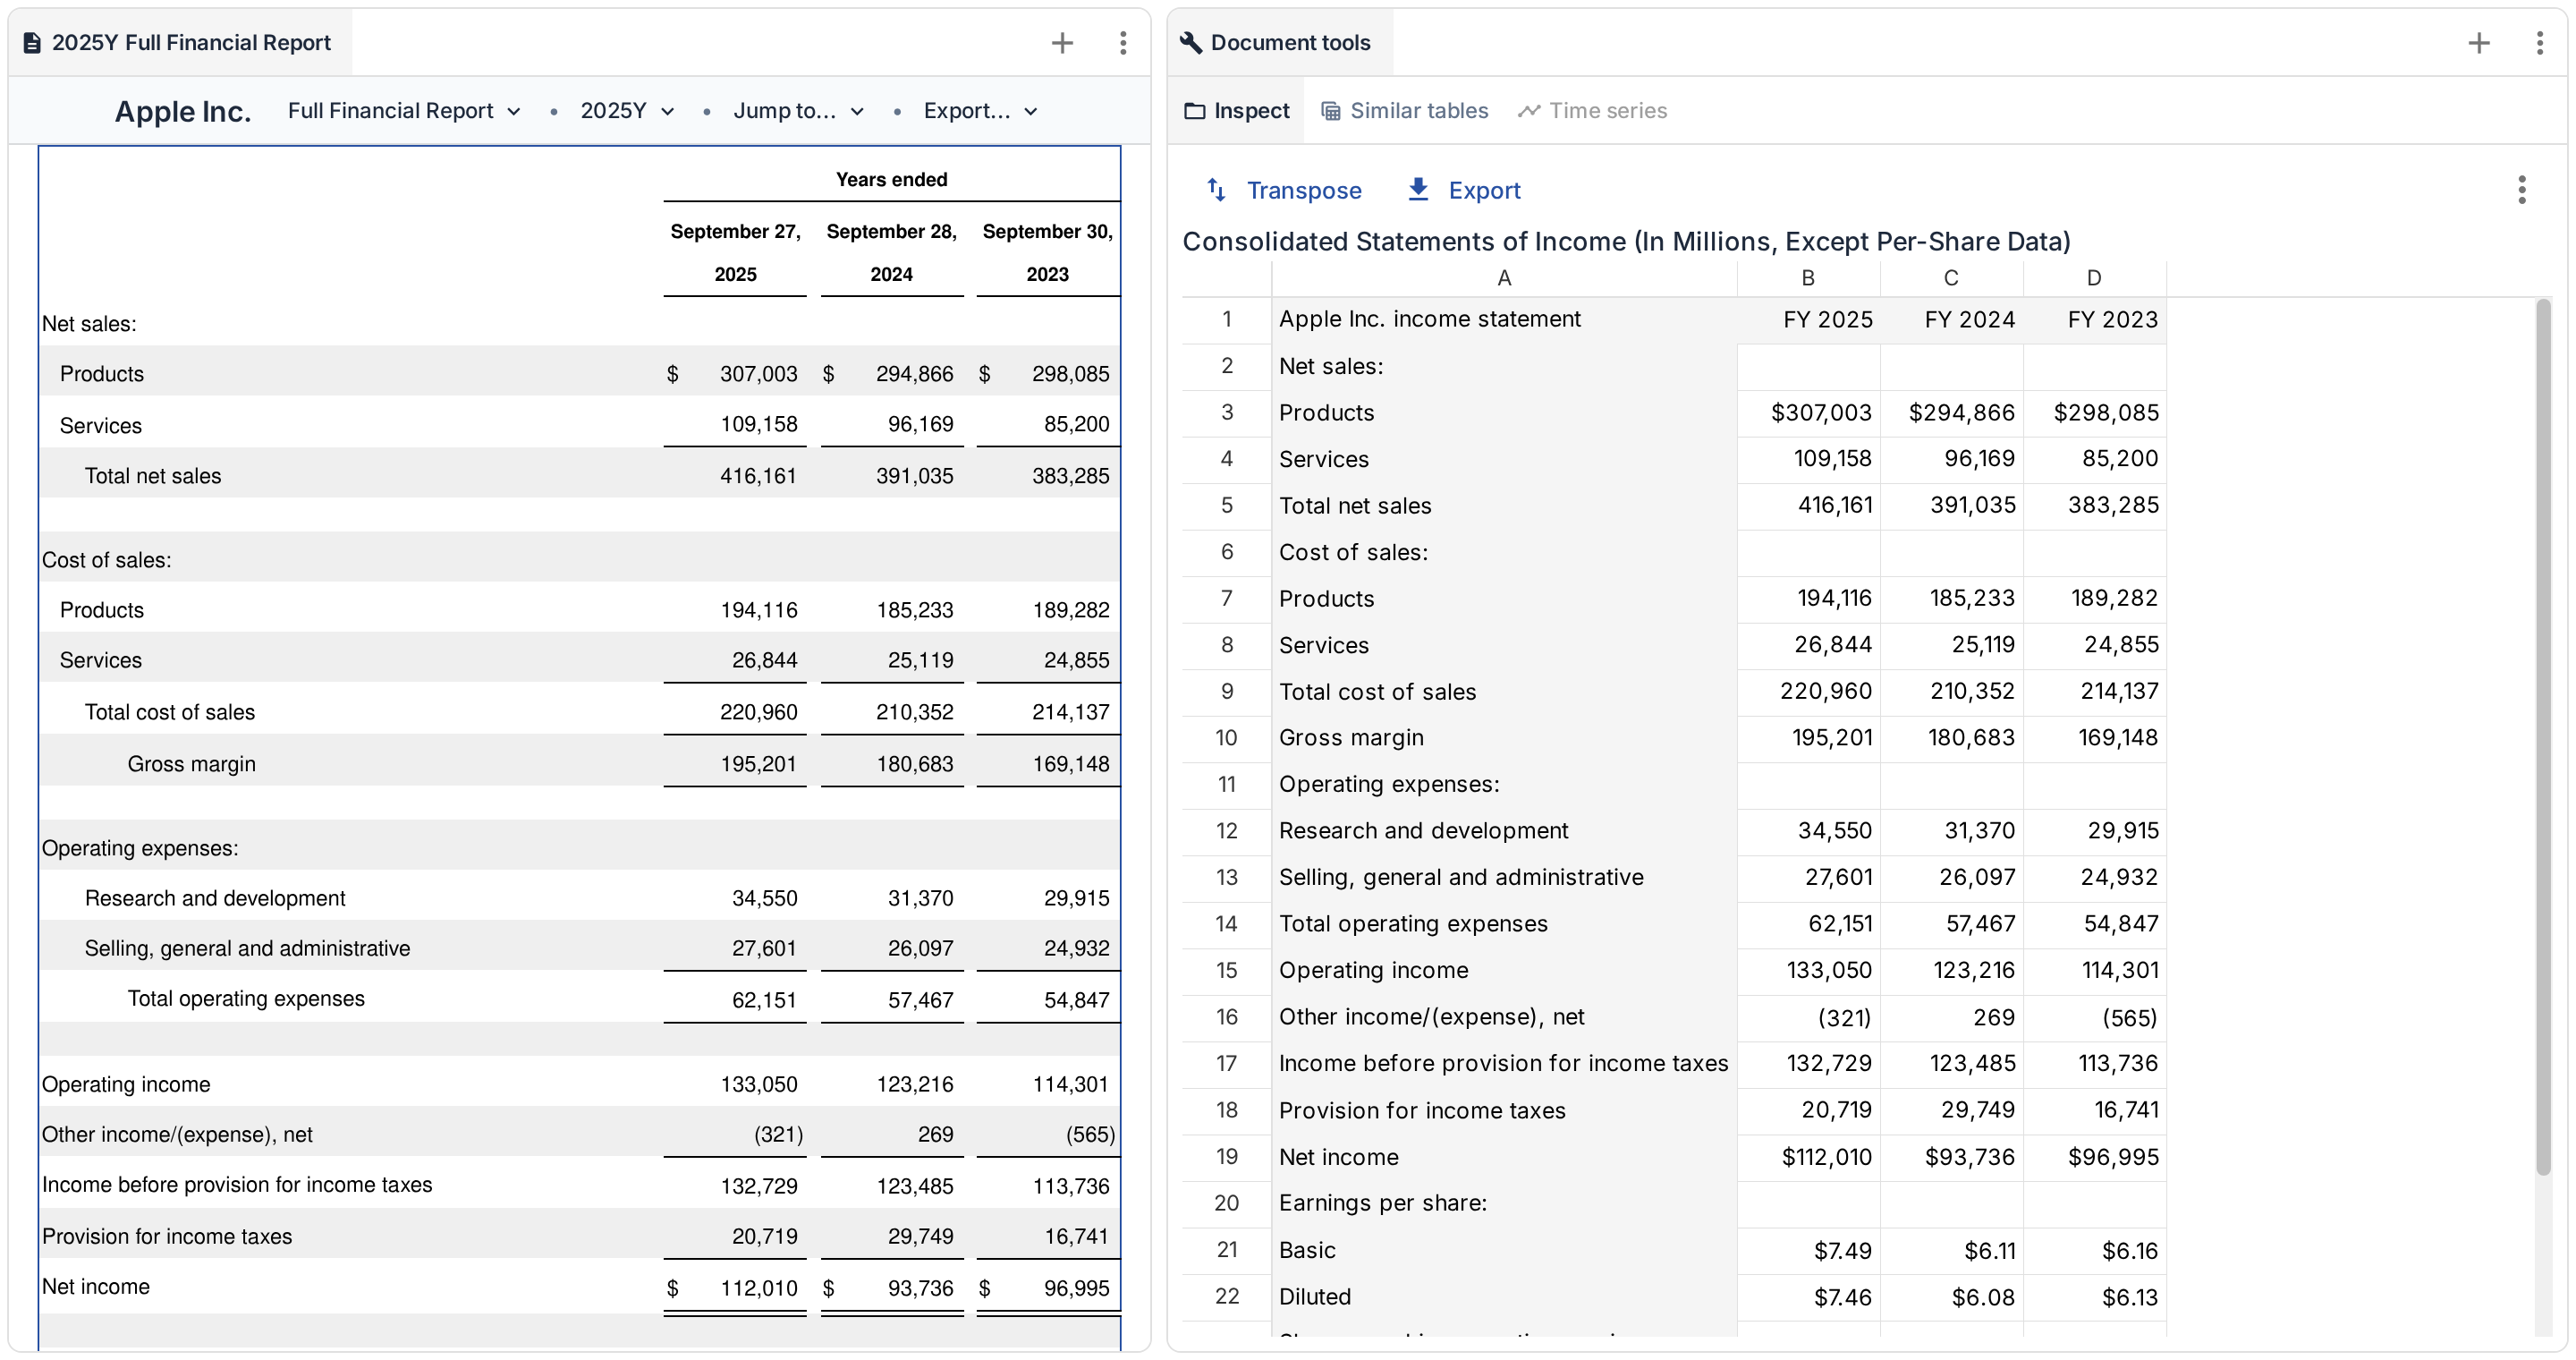2576x1360 pixels.
Task: Click the Apple Inc. company name
Action: click(183, 111)
